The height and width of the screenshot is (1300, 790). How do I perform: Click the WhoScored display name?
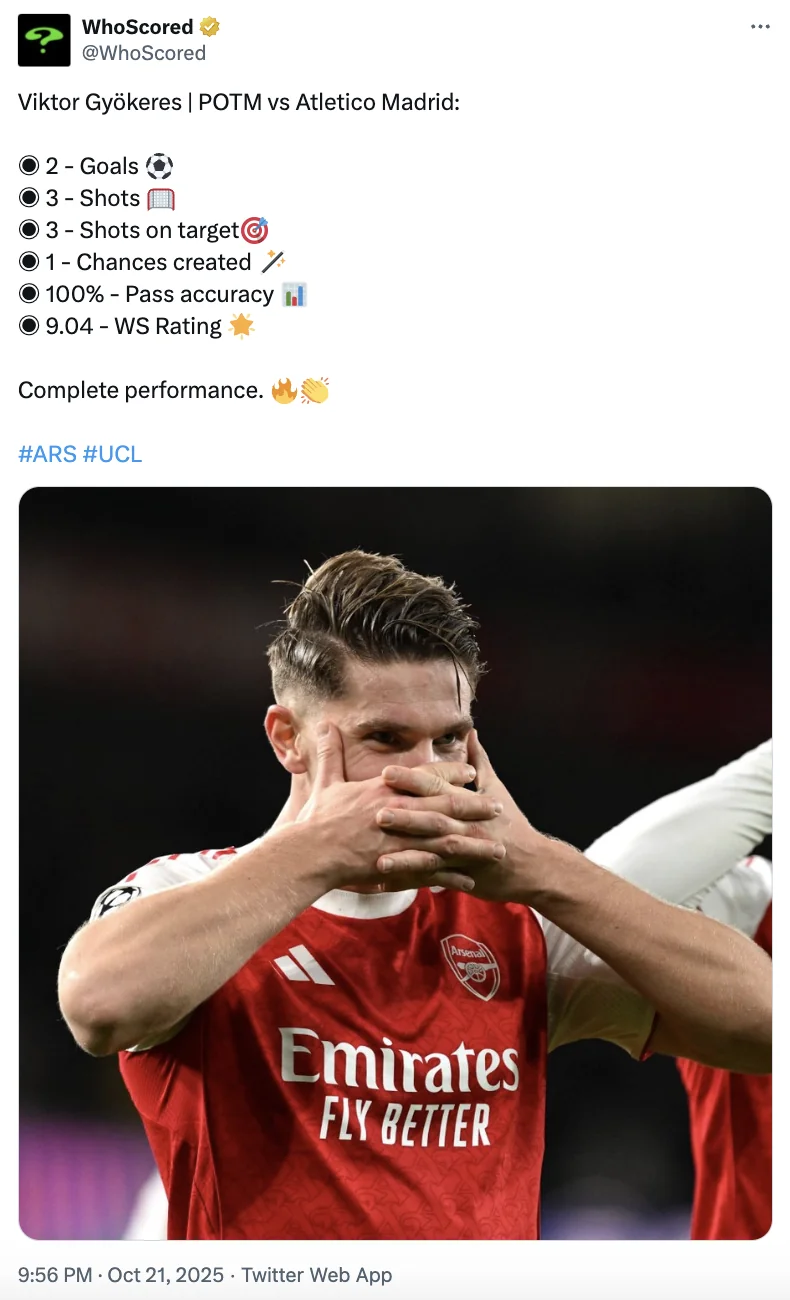[138, 27]
